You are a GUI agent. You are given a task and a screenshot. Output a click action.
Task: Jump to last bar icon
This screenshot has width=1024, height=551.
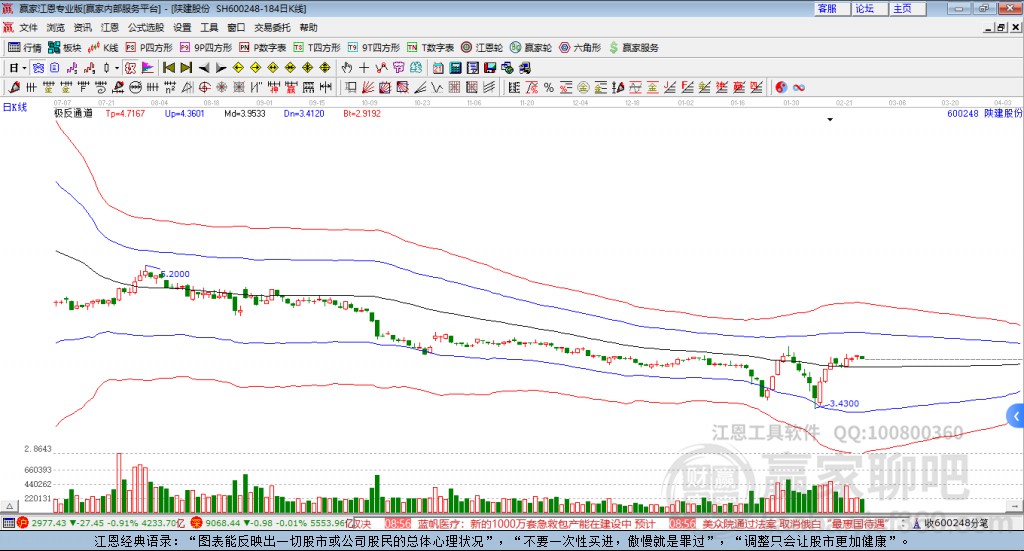pos(186,68)
